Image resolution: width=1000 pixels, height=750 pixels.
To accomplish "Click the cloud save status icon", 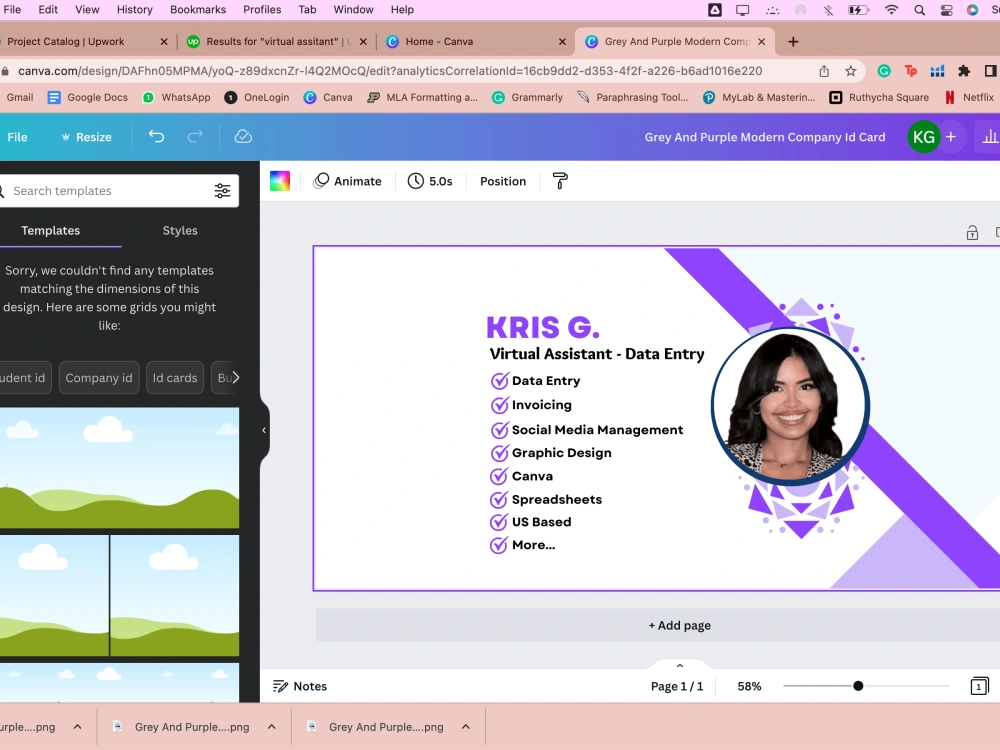I will click(243, 136).
